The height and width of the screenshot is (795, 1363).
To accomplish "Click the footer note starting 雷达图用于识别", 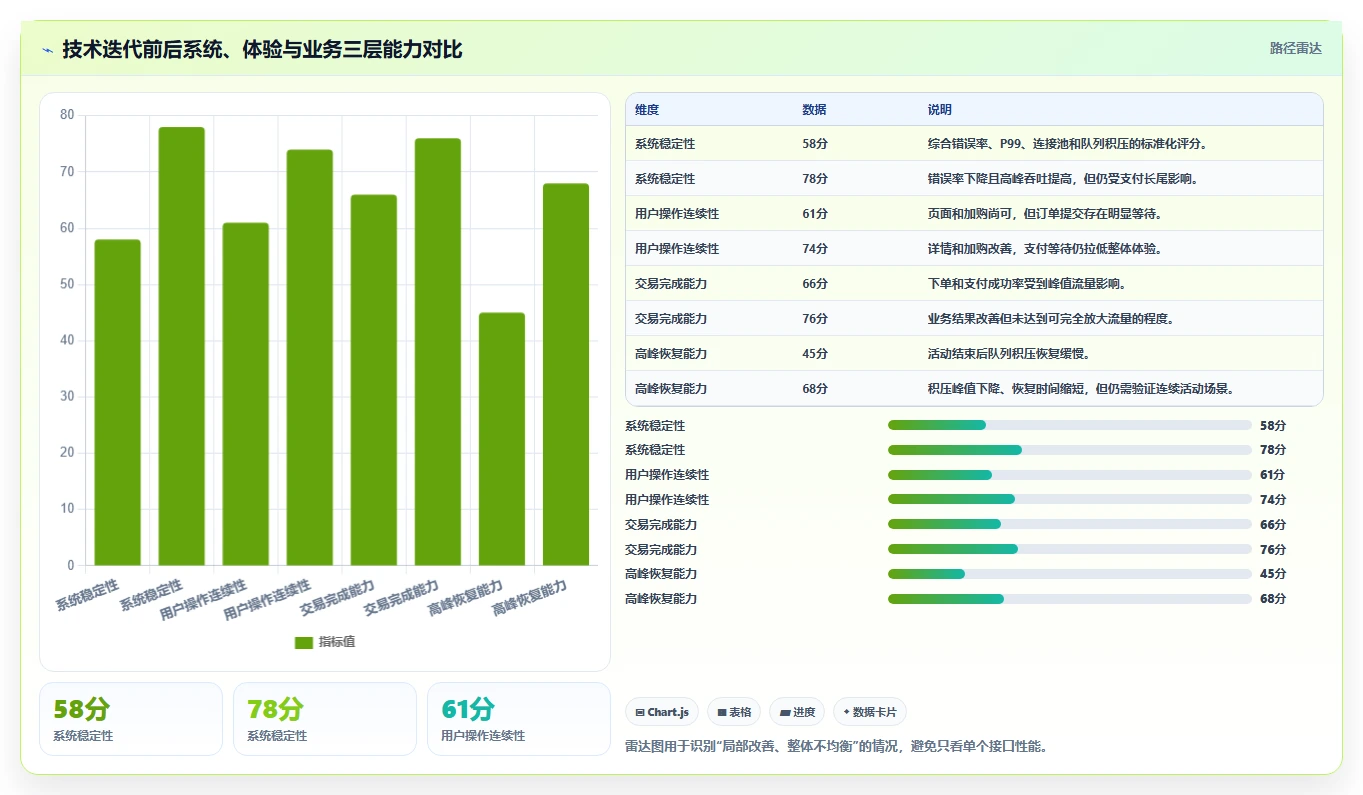I will click(x=836, y=747).
